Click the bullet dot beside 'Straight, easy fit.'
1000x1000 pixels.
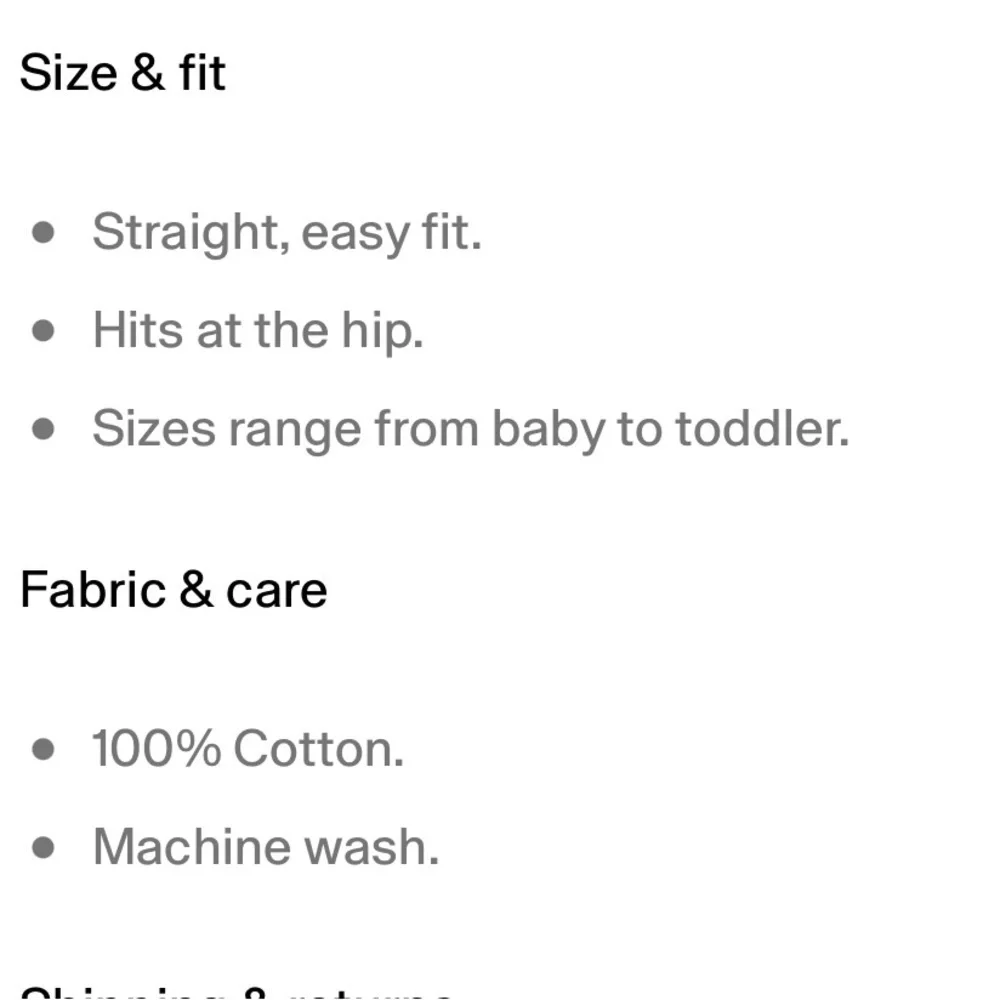[x=43, y=232]
